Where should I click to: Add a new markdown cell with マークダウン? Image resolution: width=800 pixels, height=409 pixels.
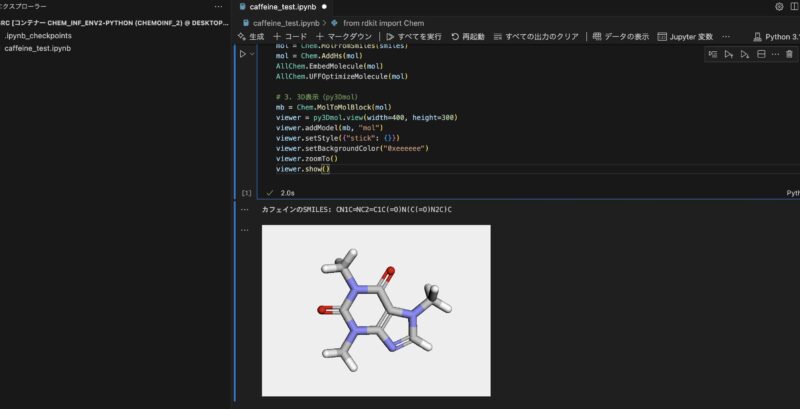pos(344,37)
